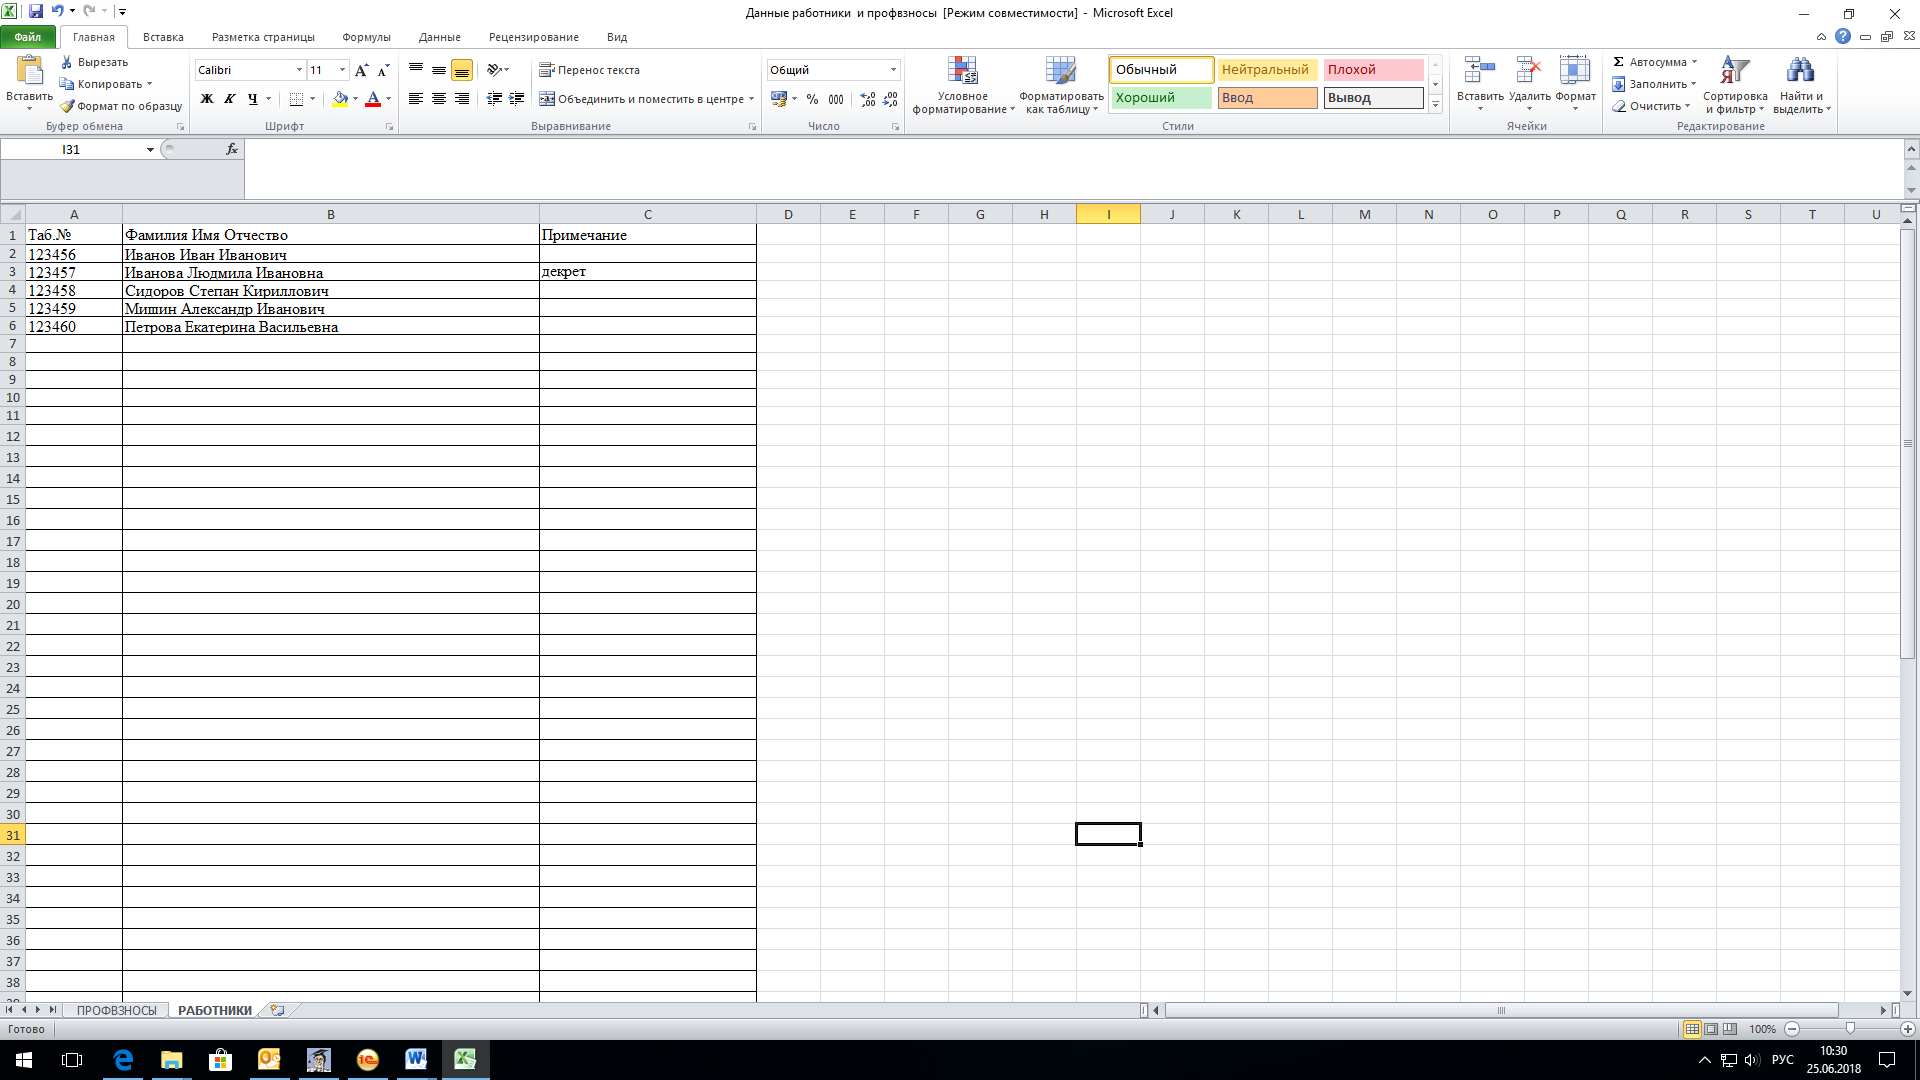1920x1080 pixels.
Task: Apply the Хороший cell style
Action: point(1161,98)
